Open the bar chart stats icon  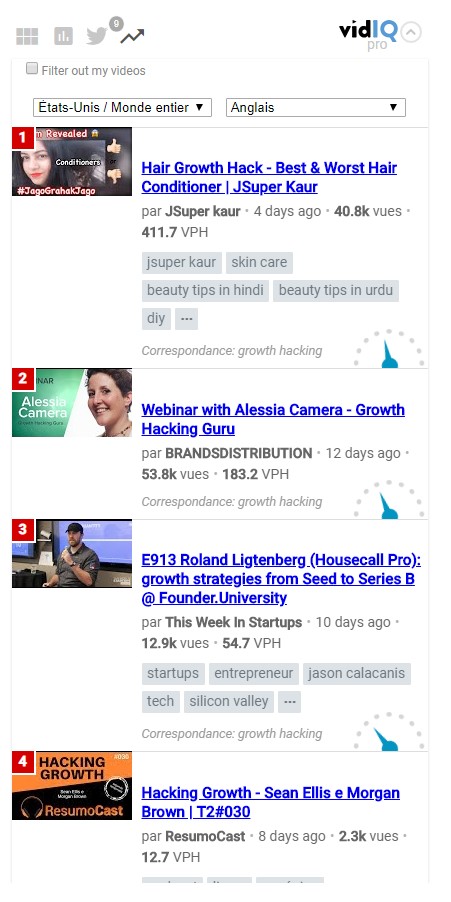[63, 36]
